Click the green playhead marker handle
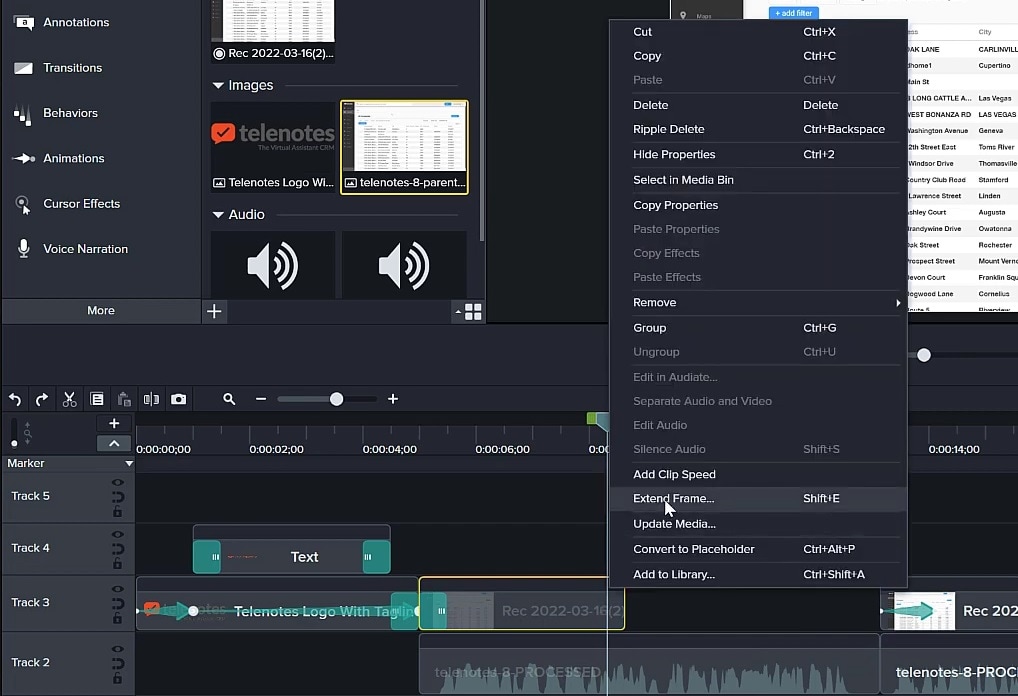This screenshot has width=1018, height=696. click(591, 418)
